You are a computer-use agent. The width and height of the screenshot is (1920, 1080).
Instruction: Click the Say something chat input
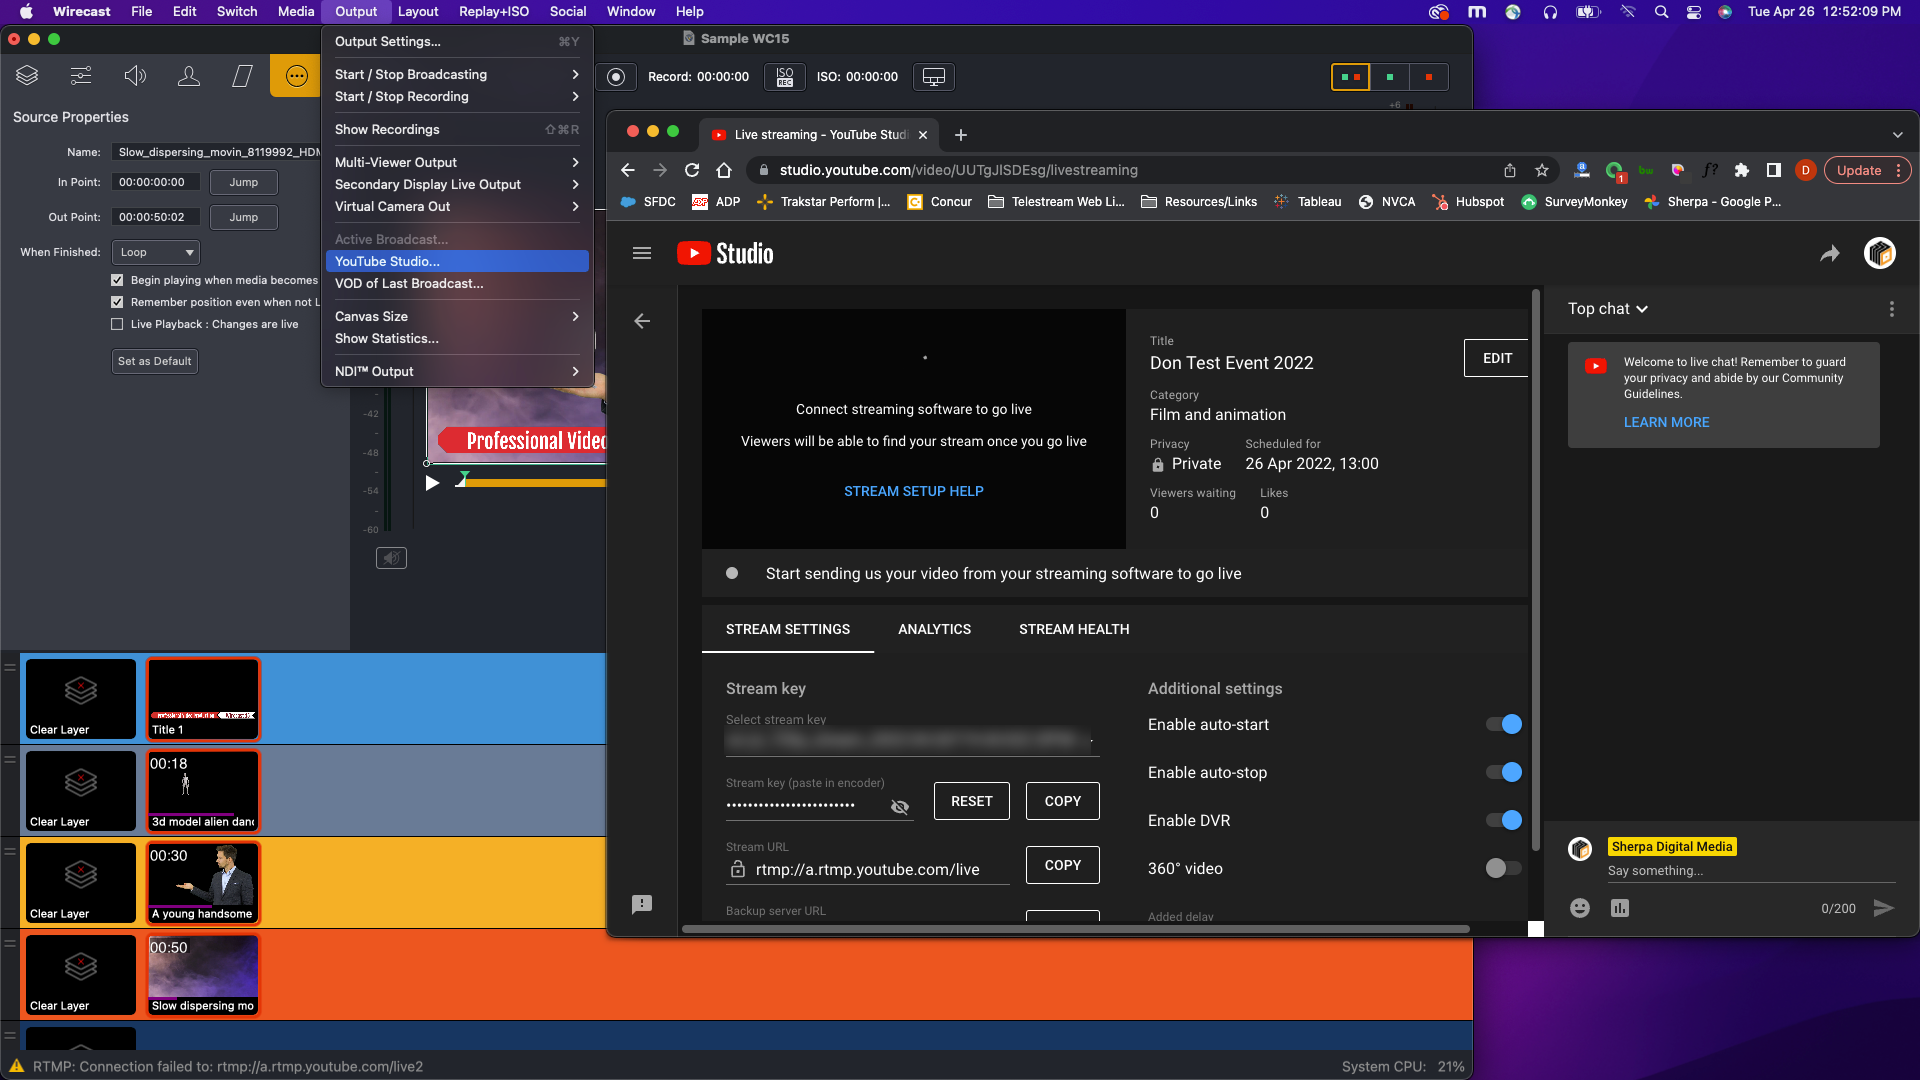pos(1750,871)
